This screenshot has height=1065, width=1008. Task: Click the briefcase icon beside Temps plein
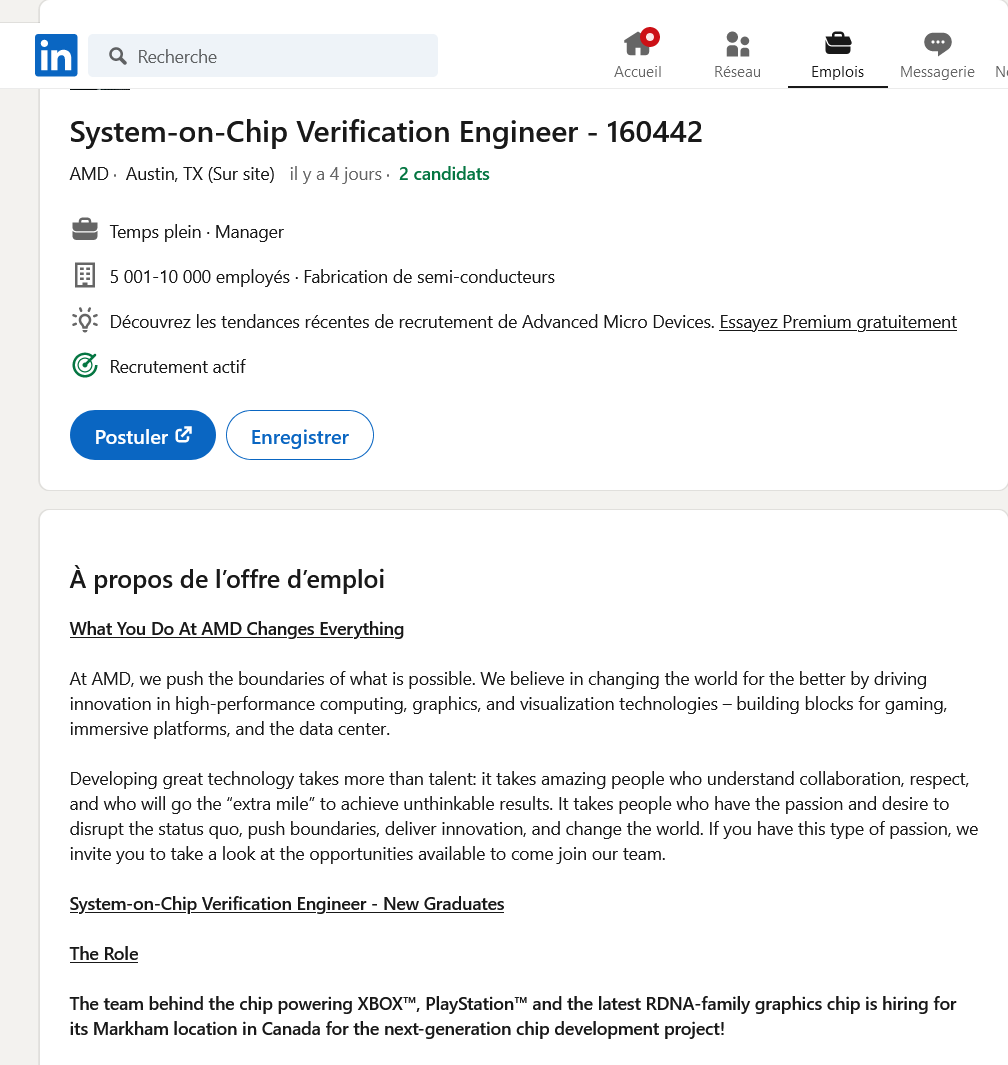click(x=85, y=231)
